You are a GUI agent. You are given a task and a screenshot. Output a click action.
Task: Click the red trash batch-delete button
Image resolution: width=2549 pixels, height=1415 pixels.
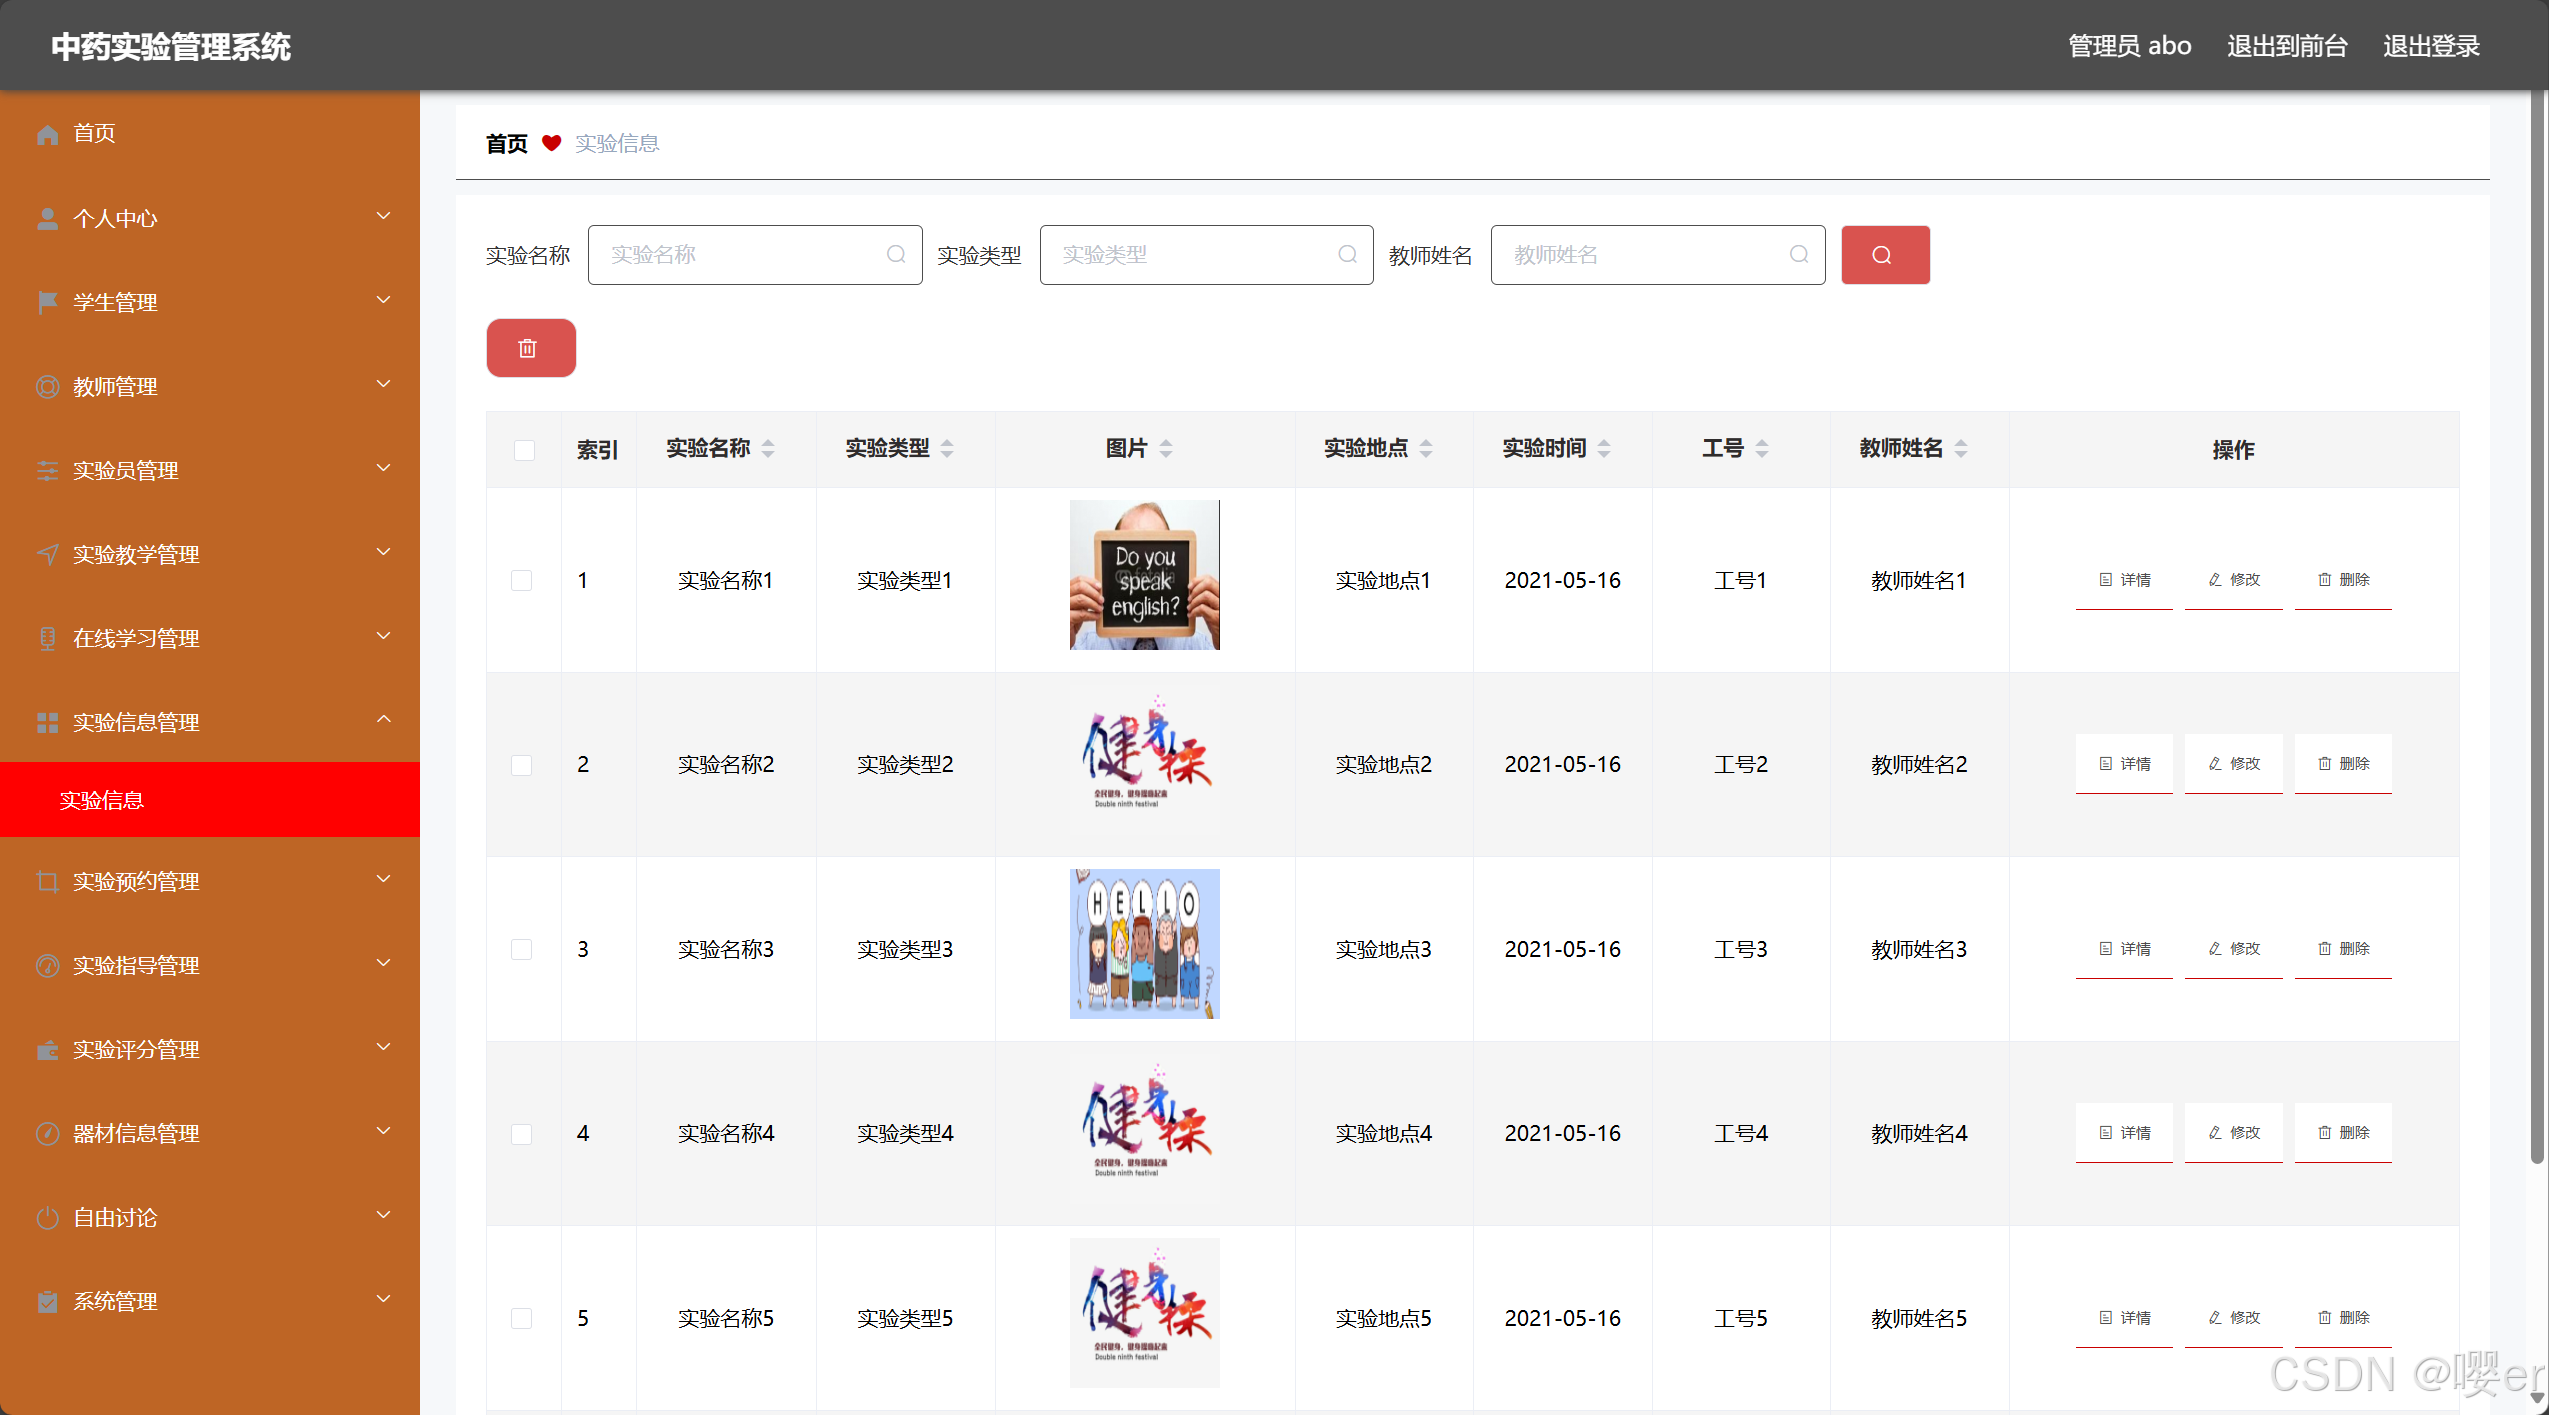point(530,348)
